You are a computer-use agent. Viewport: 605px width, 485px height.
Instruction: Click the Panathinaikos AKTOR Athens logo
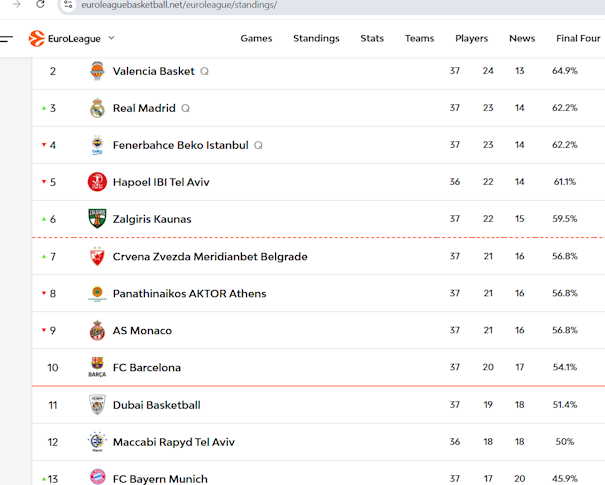coord(97,293)
